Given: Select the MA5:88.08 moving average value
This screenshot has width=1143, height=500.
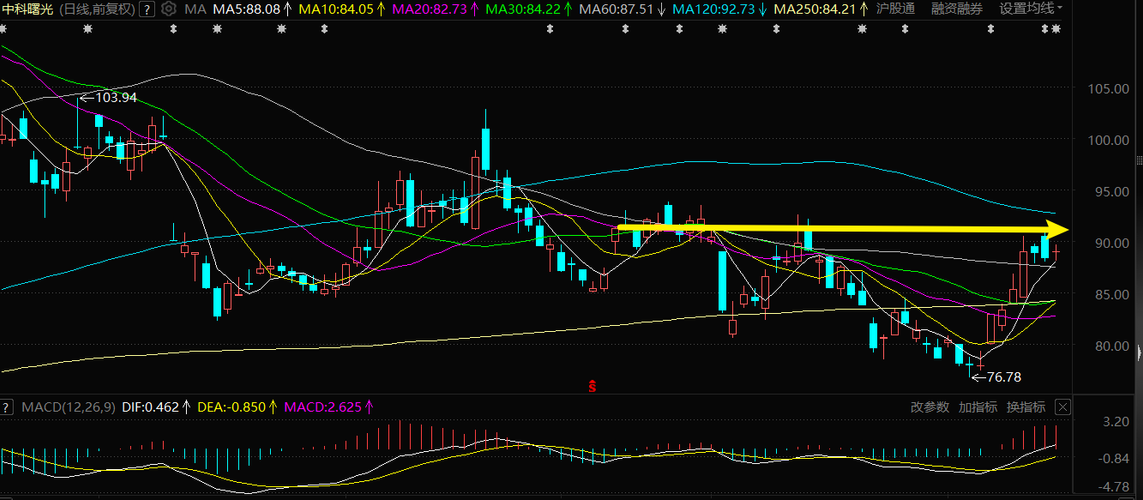Looking at the screenshot, I should pyautogui.click(x=246, y=9).
